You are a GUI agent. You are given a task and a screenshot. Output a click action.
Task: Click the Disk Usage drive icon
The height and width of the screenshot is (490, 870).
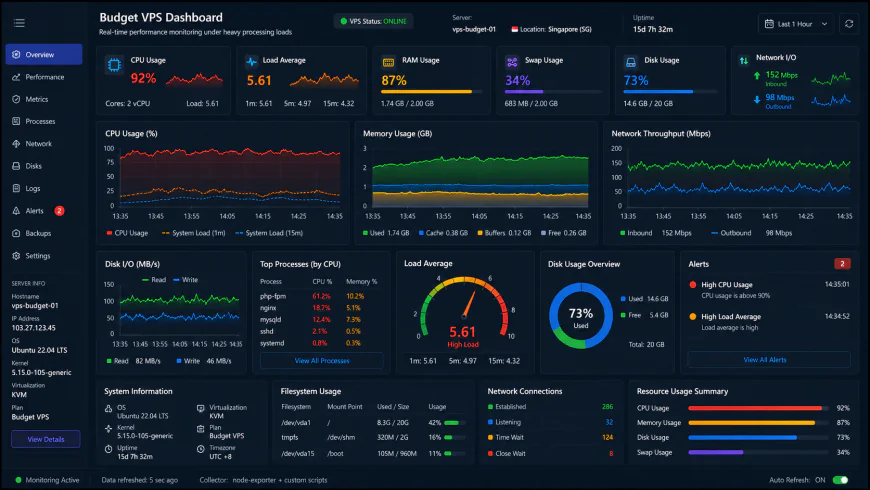pos(631,62)
